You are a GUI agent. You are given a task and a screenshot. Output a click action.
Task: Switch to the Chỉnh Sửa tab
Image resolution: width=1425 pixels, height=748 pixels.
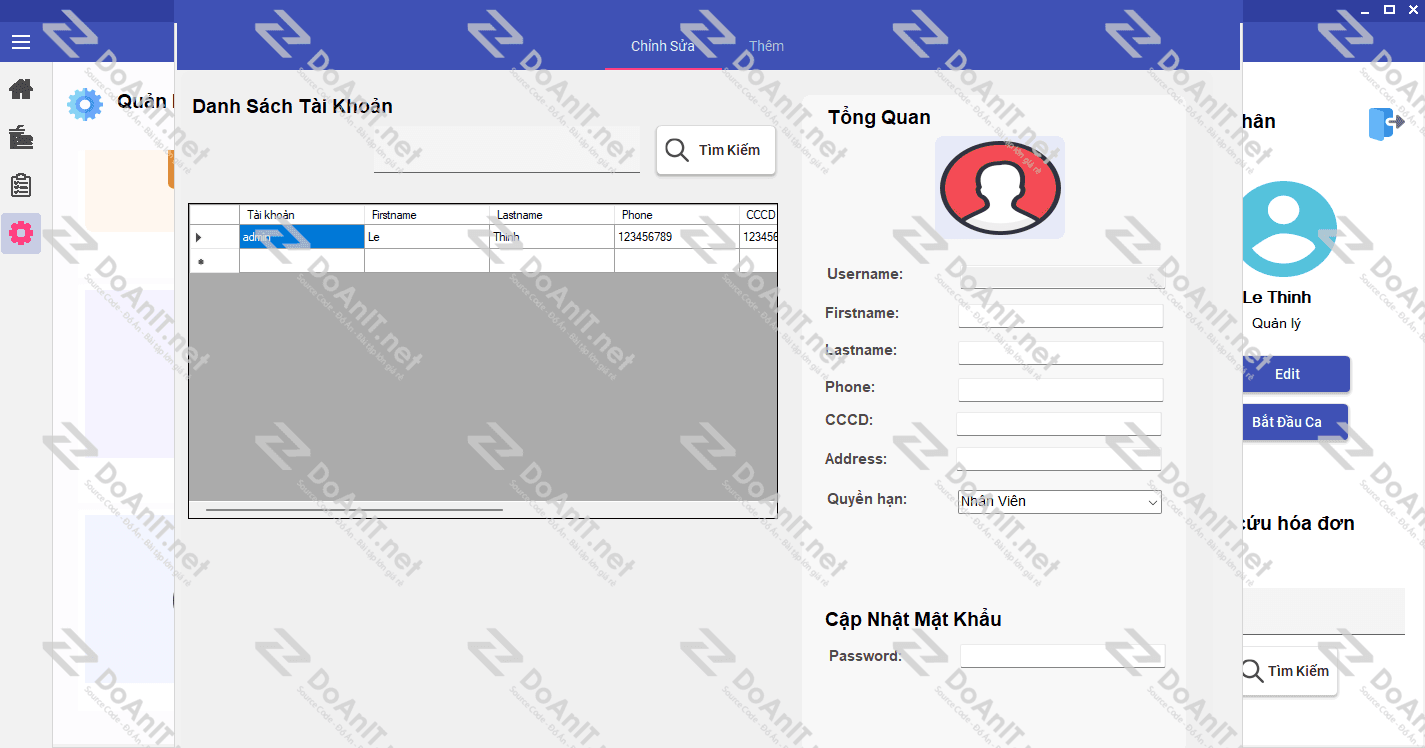pos(663,46)
